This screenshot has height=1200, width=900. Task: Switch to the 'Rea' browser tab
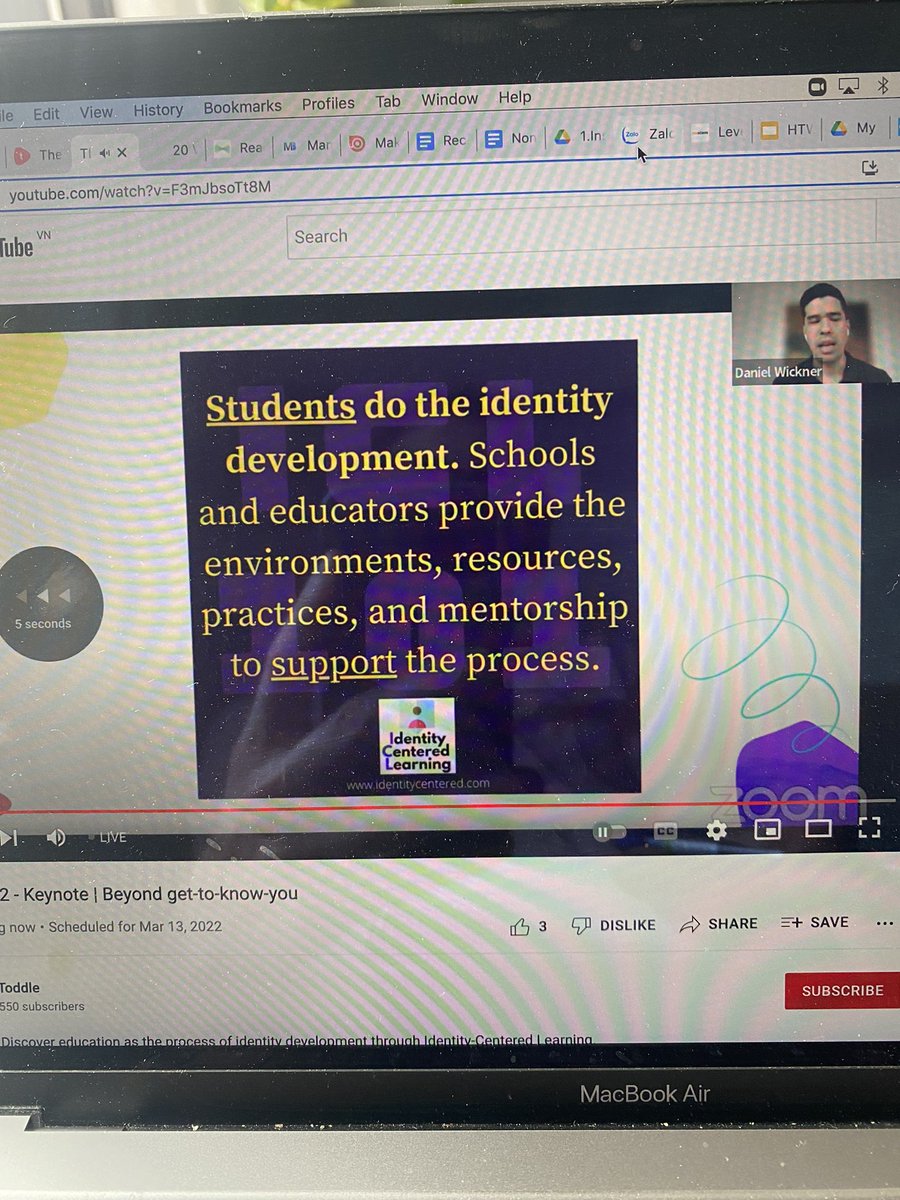(x=239, y=148)
